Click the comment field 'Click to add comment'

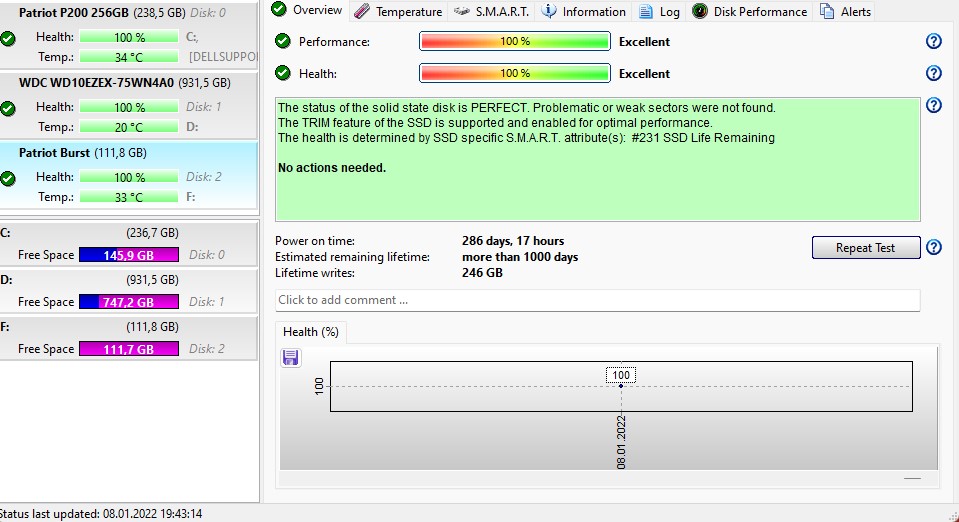[x=598, y=300]
